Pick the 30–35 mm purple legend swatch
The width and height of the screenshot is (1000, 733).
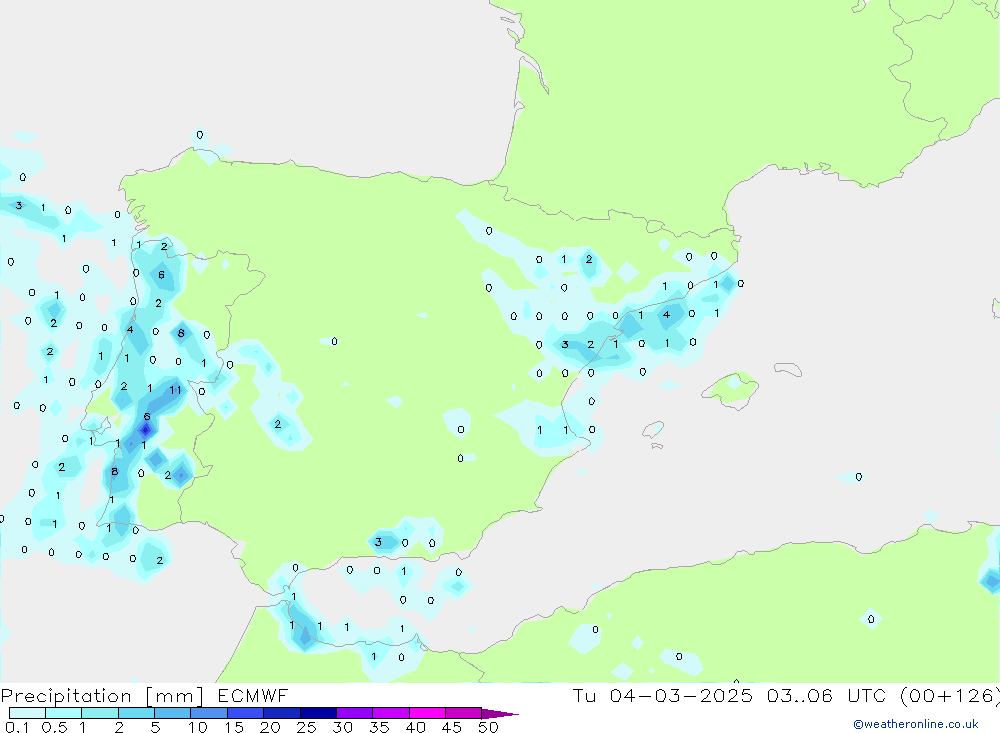click(354, 713)
